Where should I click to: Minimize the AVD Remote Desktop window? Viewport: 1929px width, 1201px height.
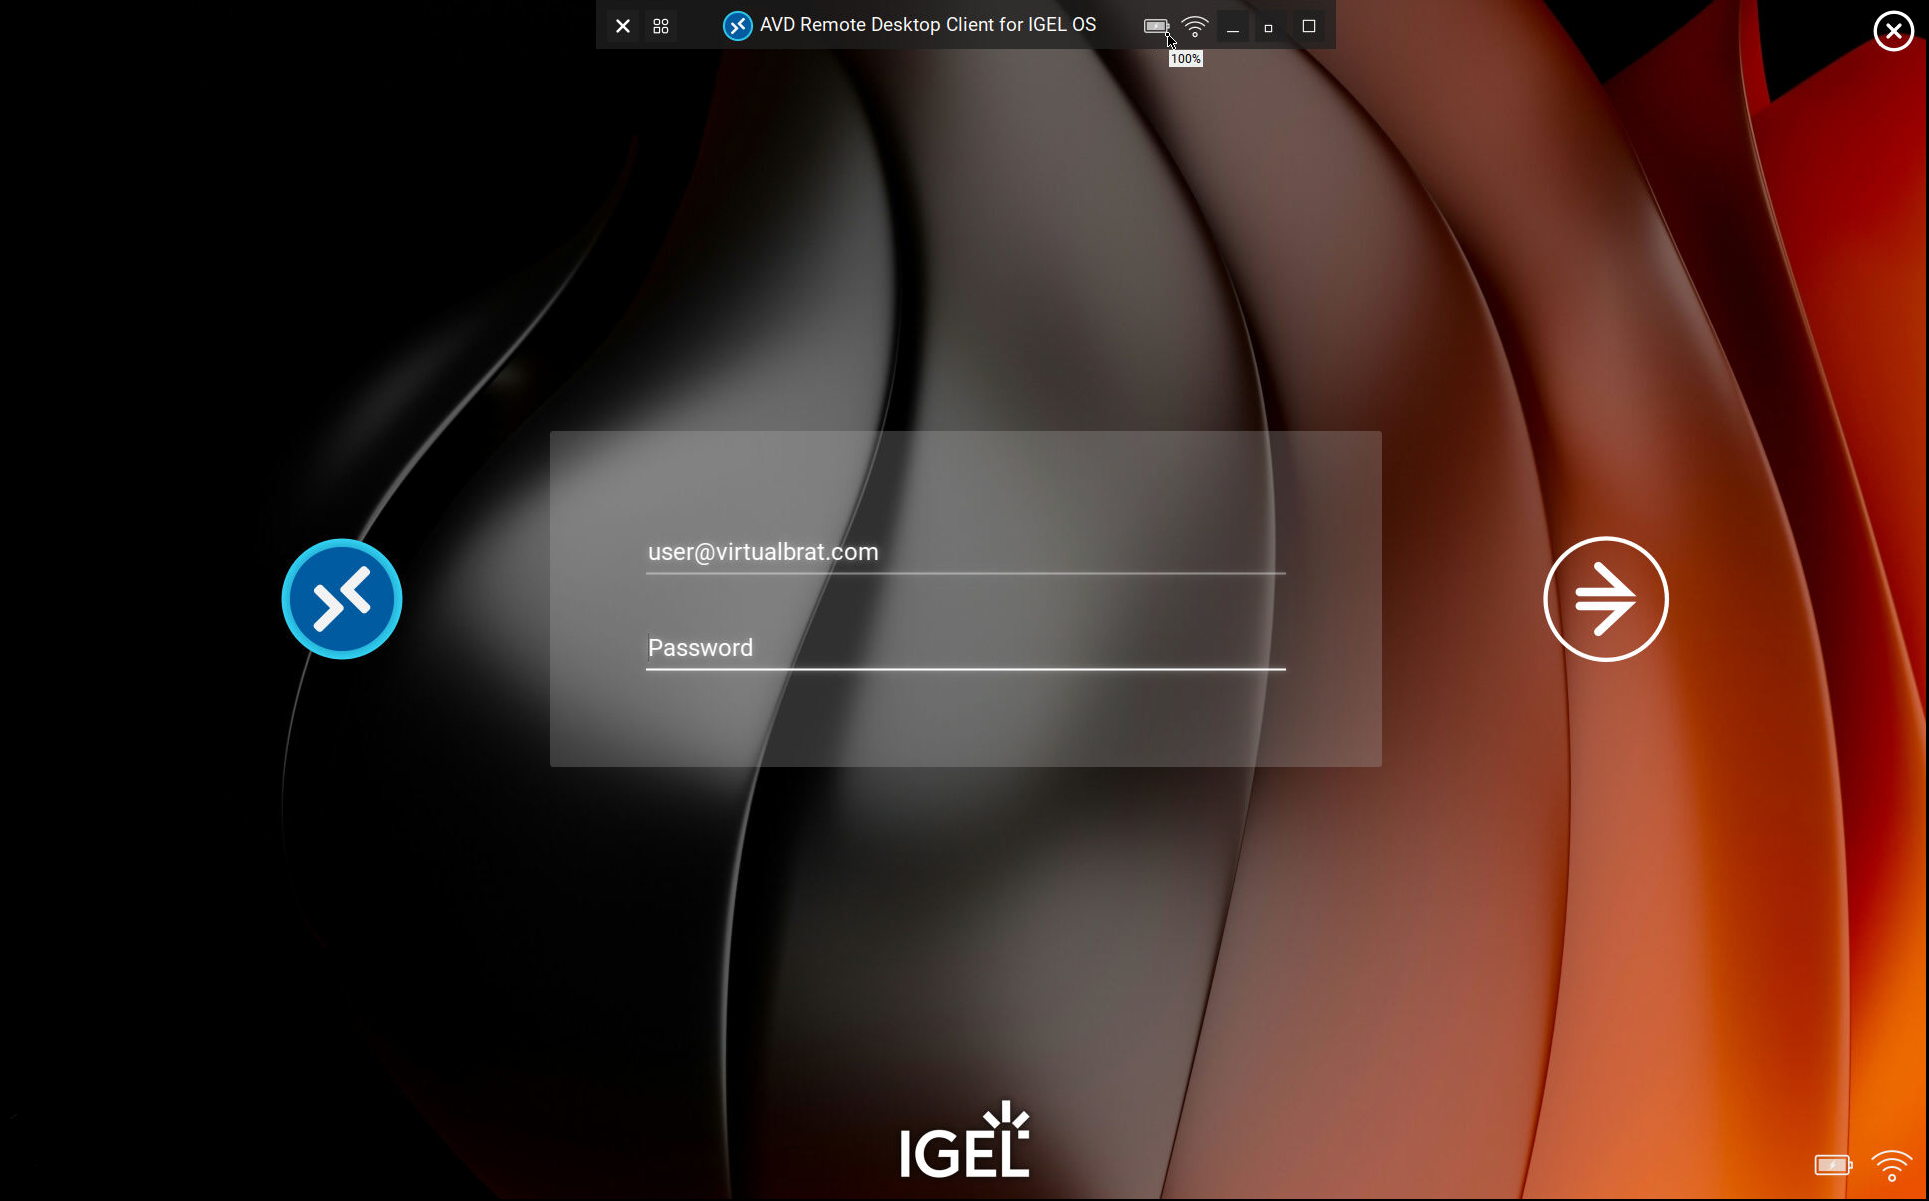point(1232,28)
